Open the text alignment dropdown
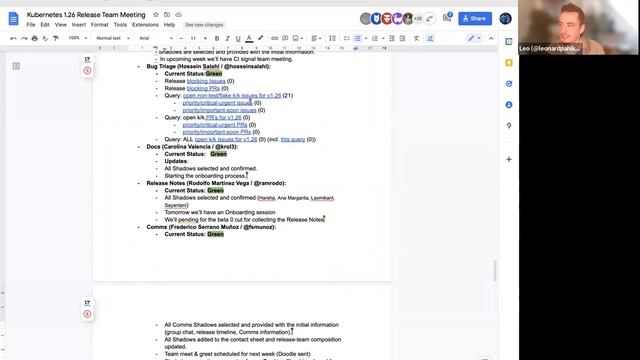640x360 pixels. [x=316, y=38]
